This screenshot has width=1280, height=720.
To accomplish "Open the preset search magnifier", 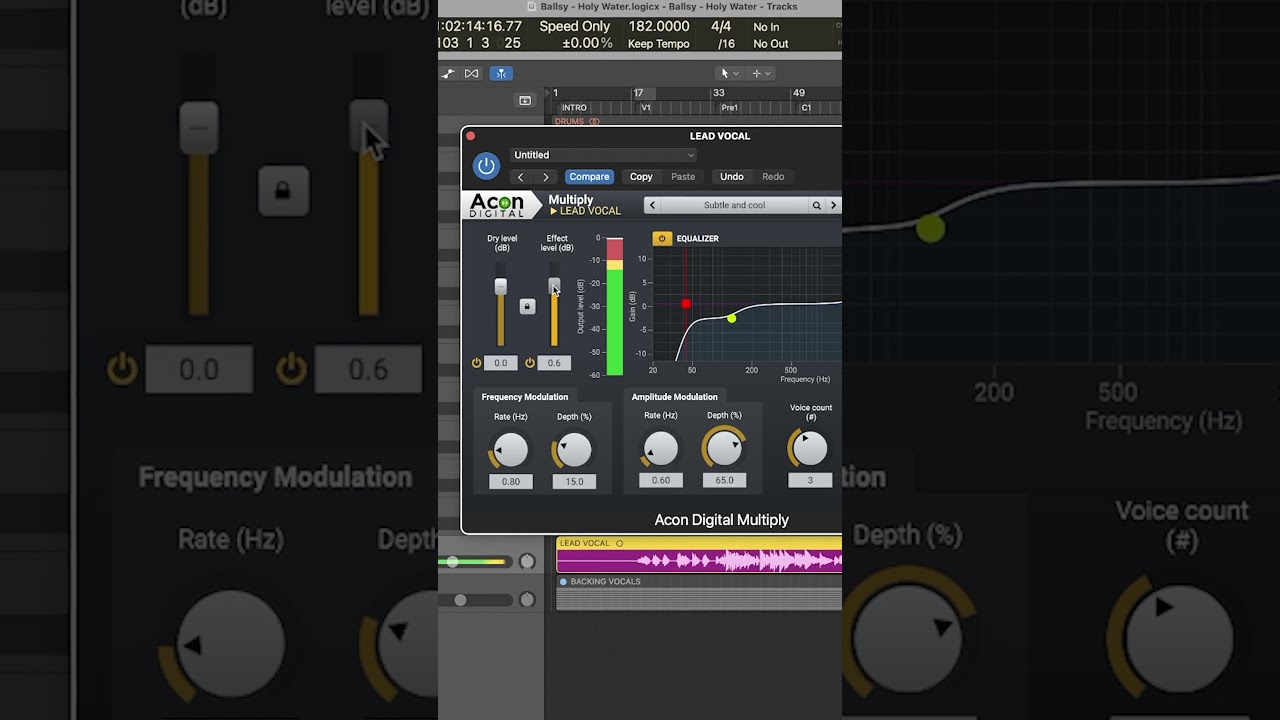I will (817, 205).
